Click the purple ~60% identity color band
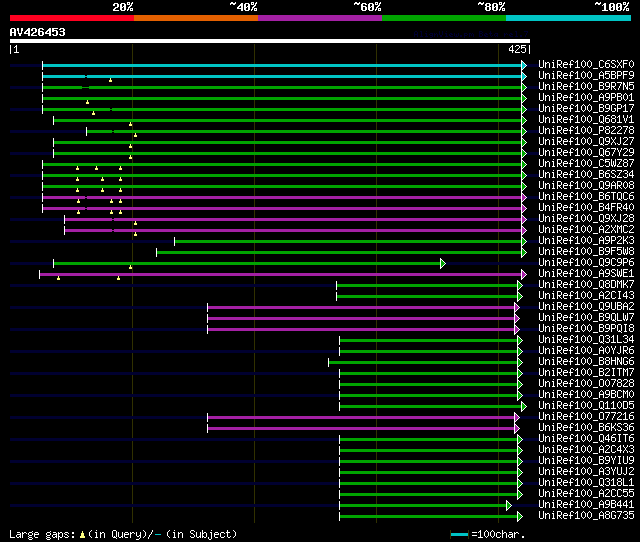640x542 pixels. click(320, 18)
